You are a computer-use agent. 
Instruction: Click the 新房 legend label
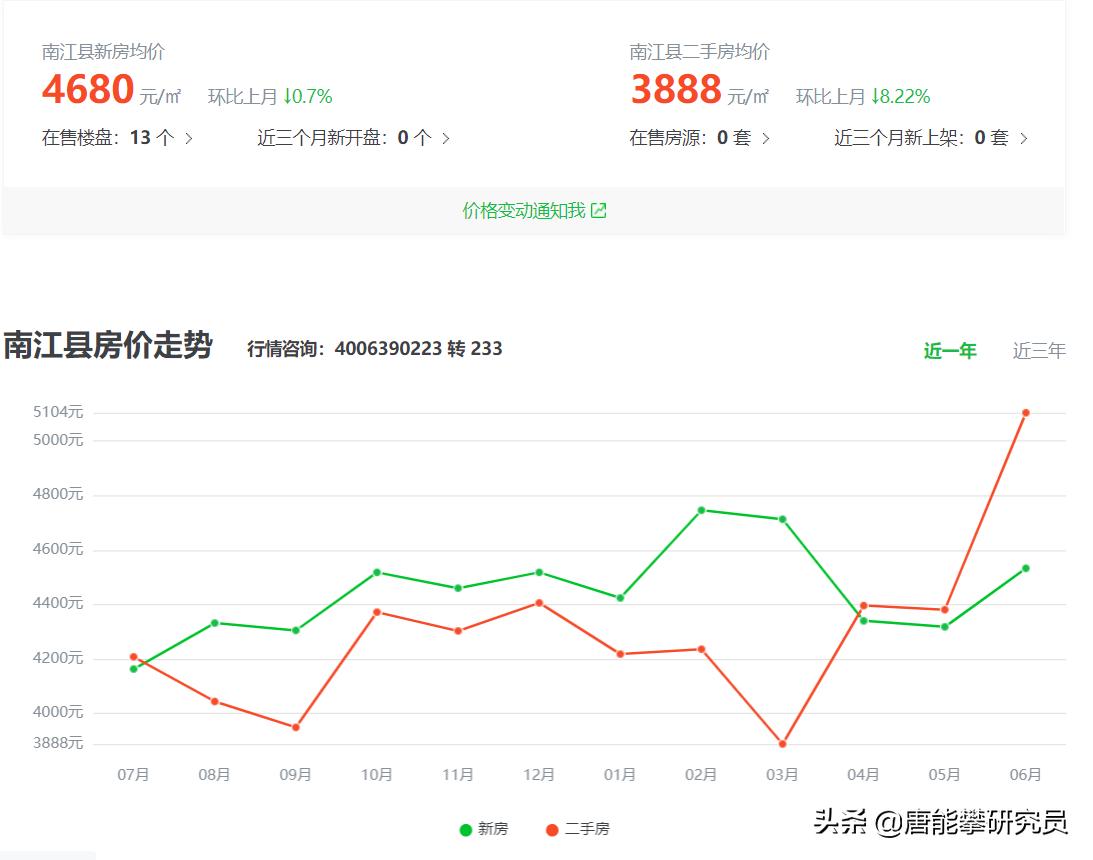[x=493, y=829]
